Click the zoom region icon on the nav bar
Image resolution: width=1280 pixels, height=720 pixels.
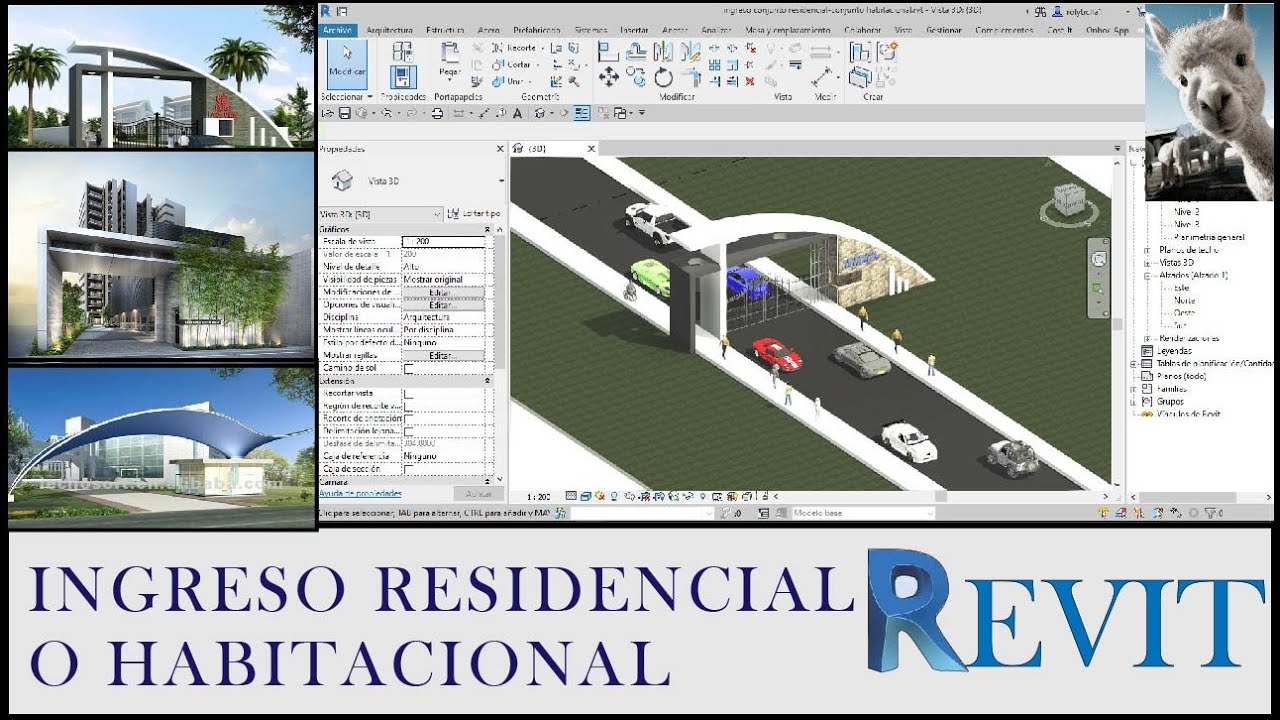1099,290
